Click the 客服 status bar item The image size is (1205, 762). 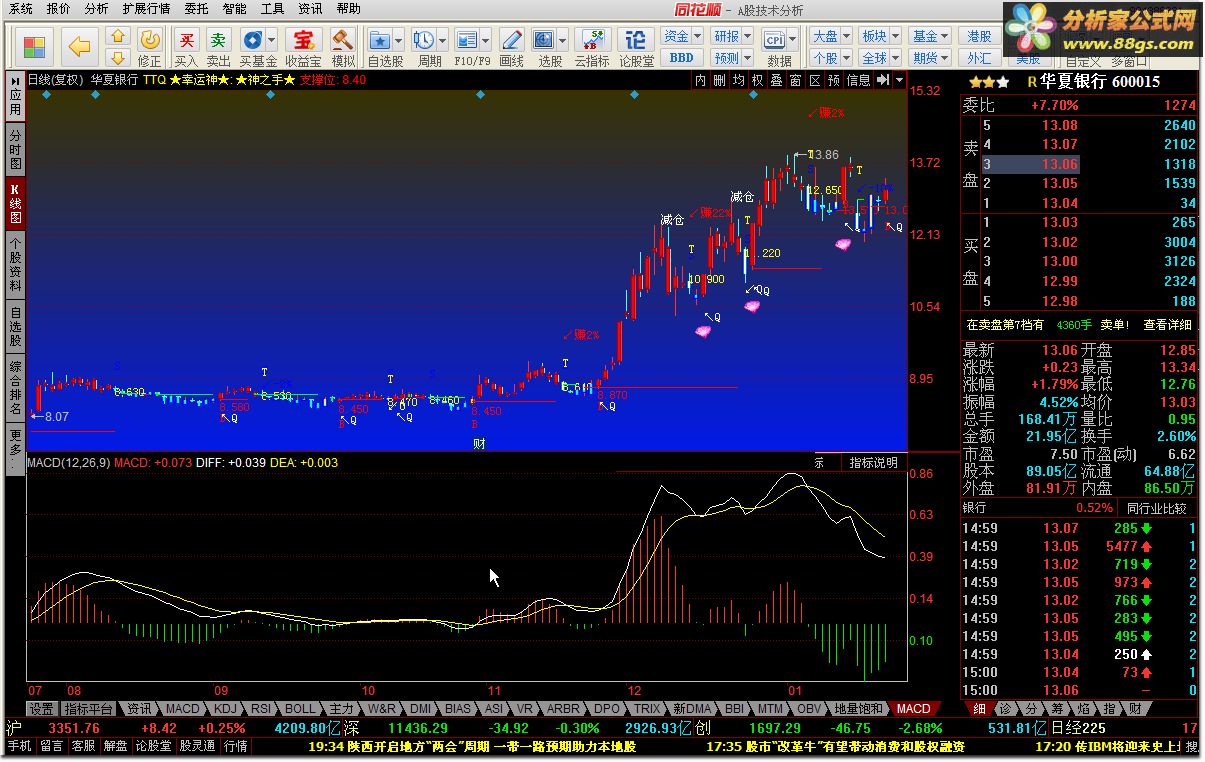tap(84, 745)
